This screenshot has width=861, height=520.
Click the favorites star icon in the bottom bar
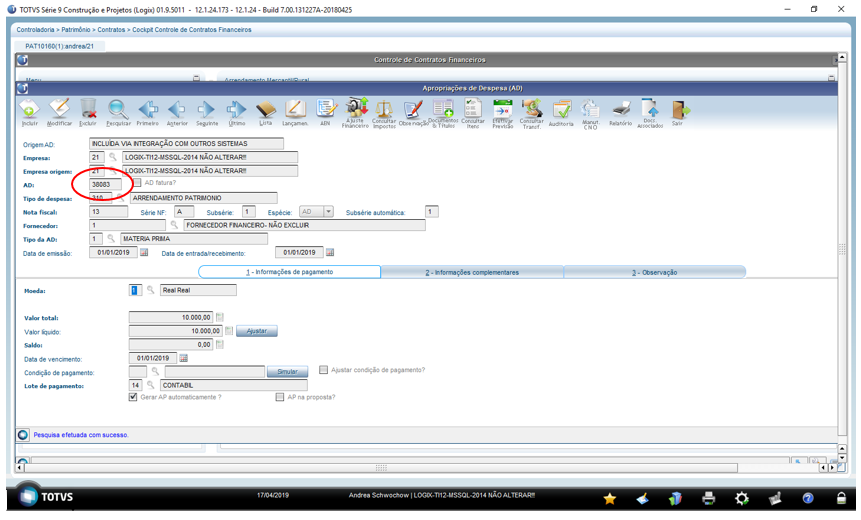click(x=610, y=498)
